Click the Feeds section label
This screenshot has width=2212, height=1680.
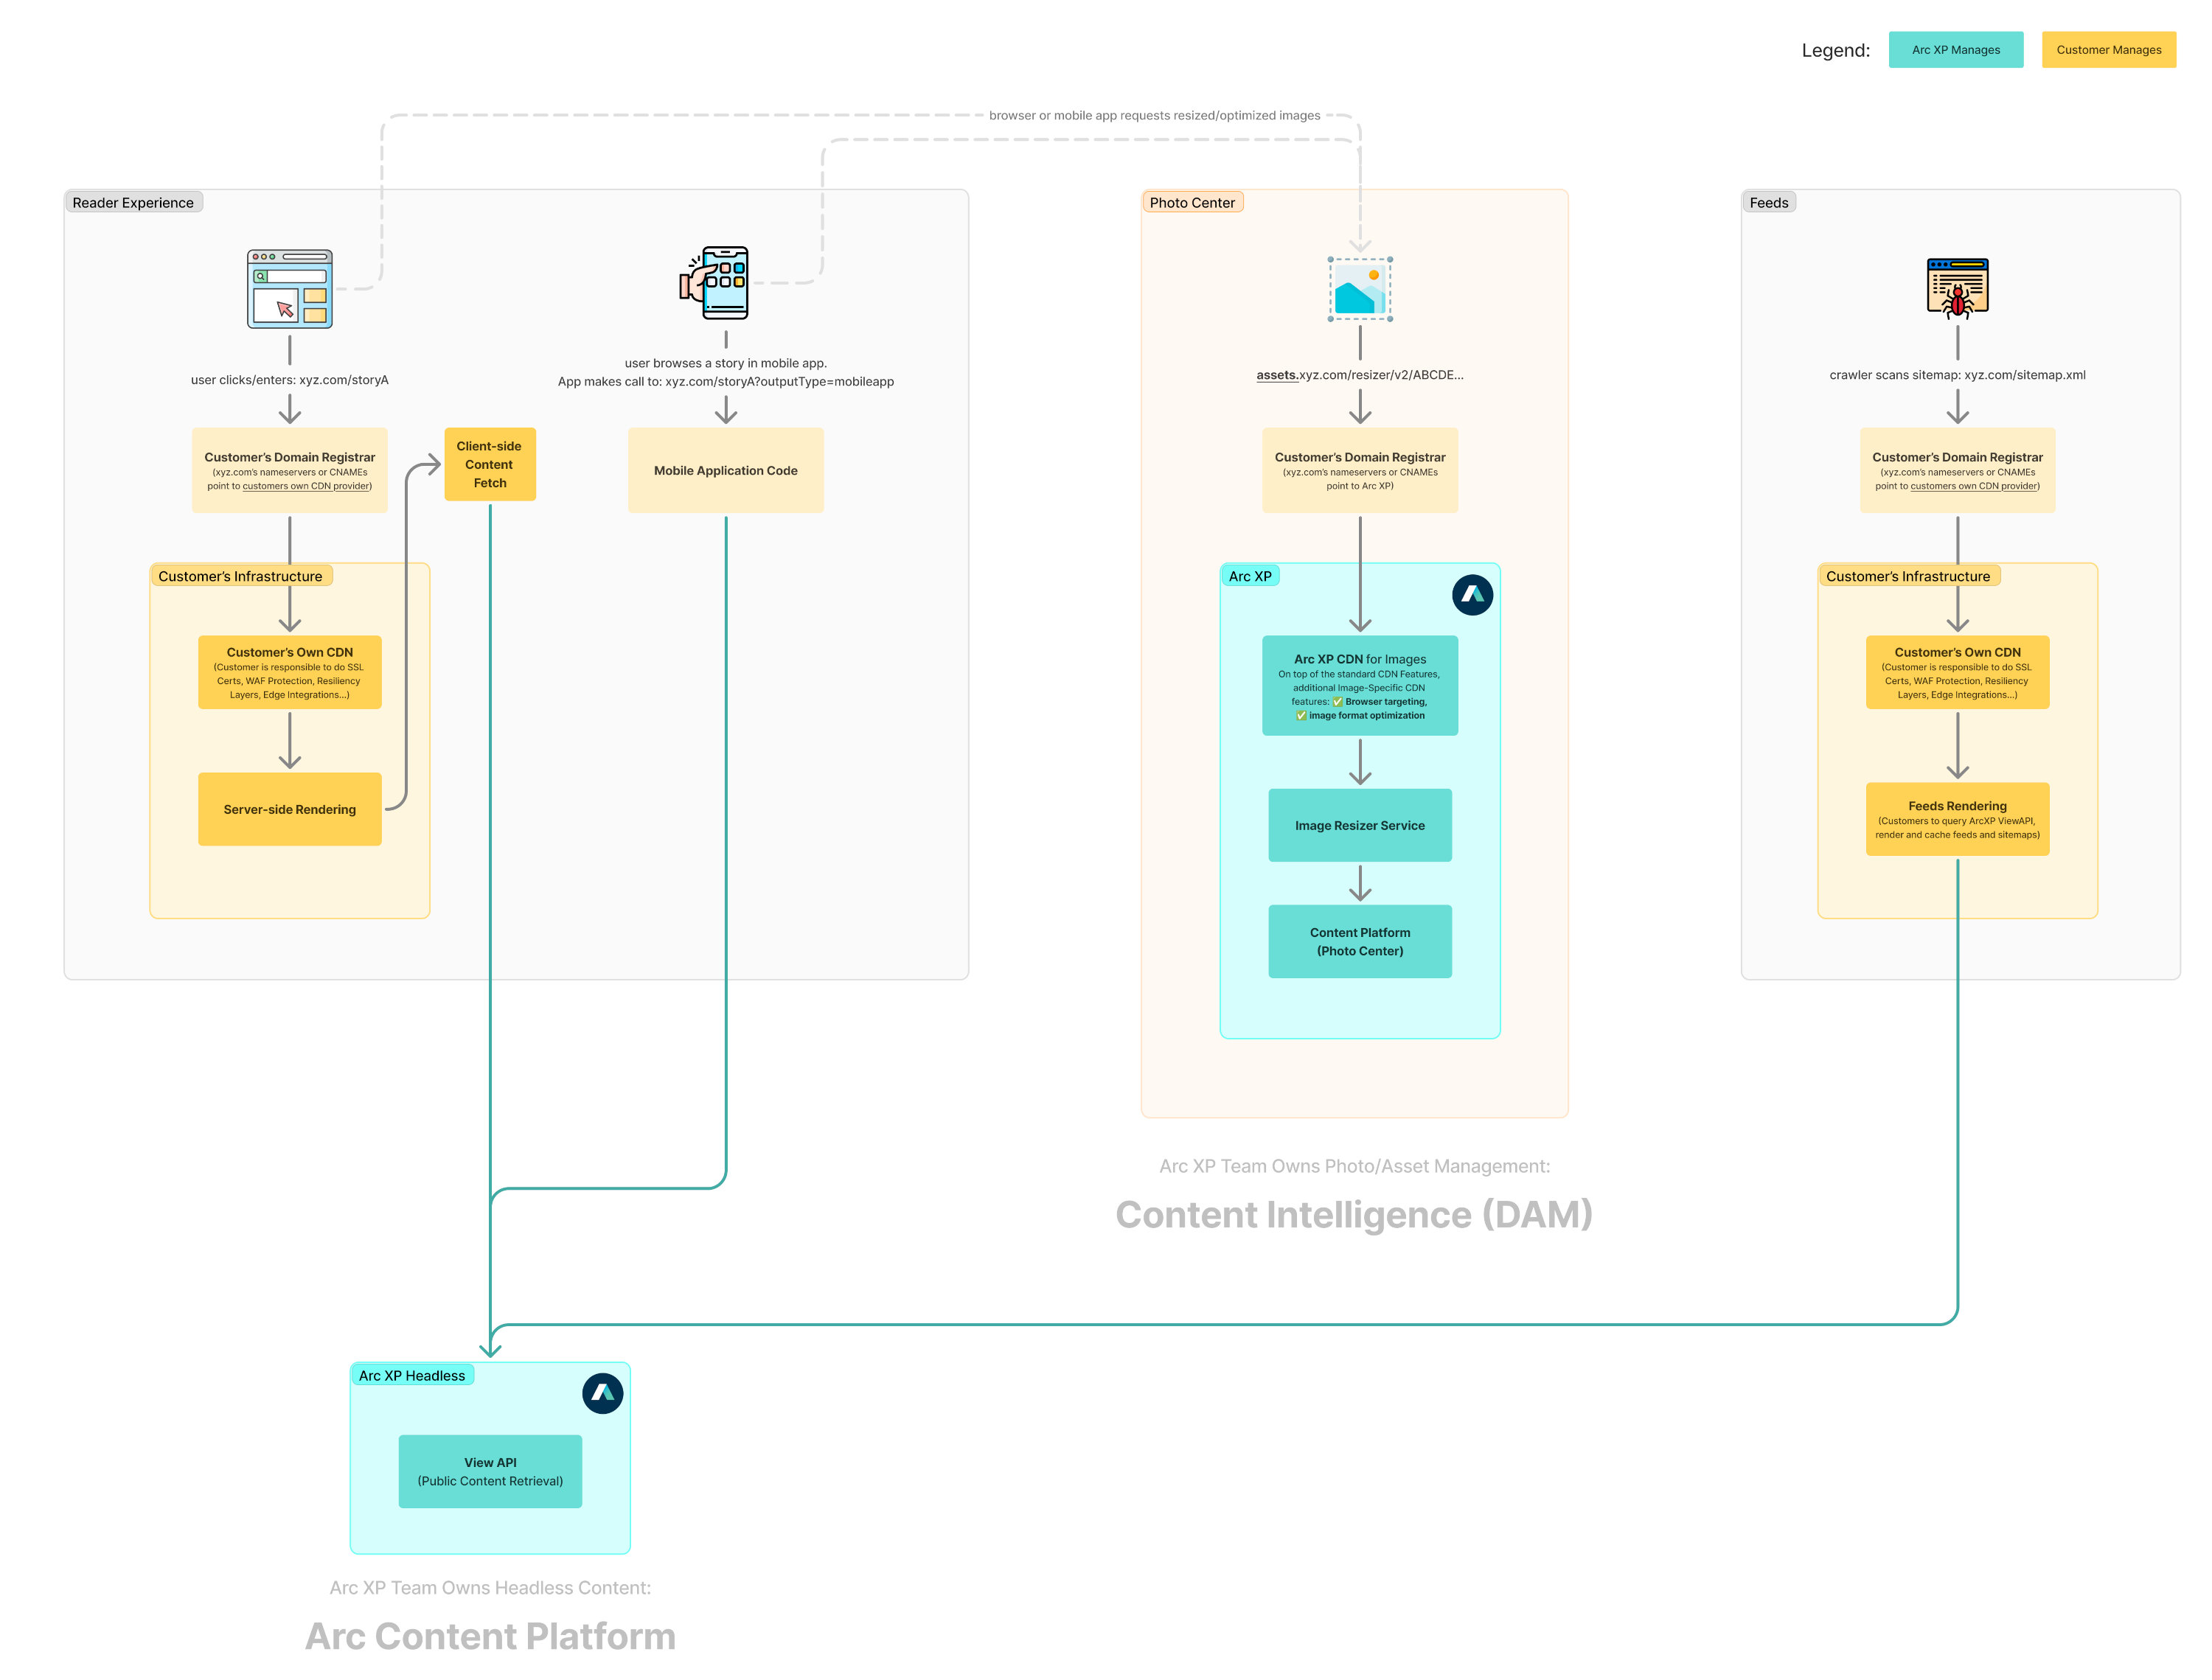click(1769, 203)
